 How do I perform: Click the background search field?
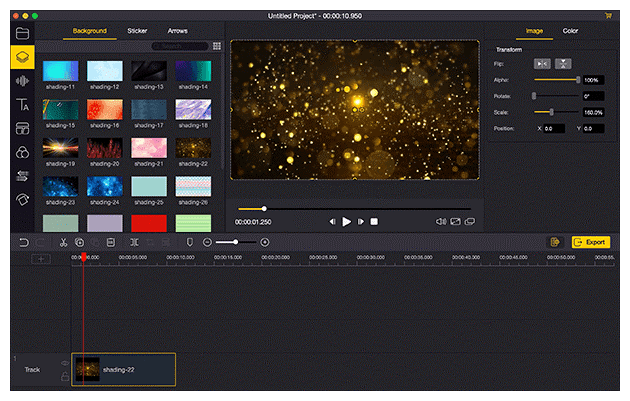click(180, 46)
